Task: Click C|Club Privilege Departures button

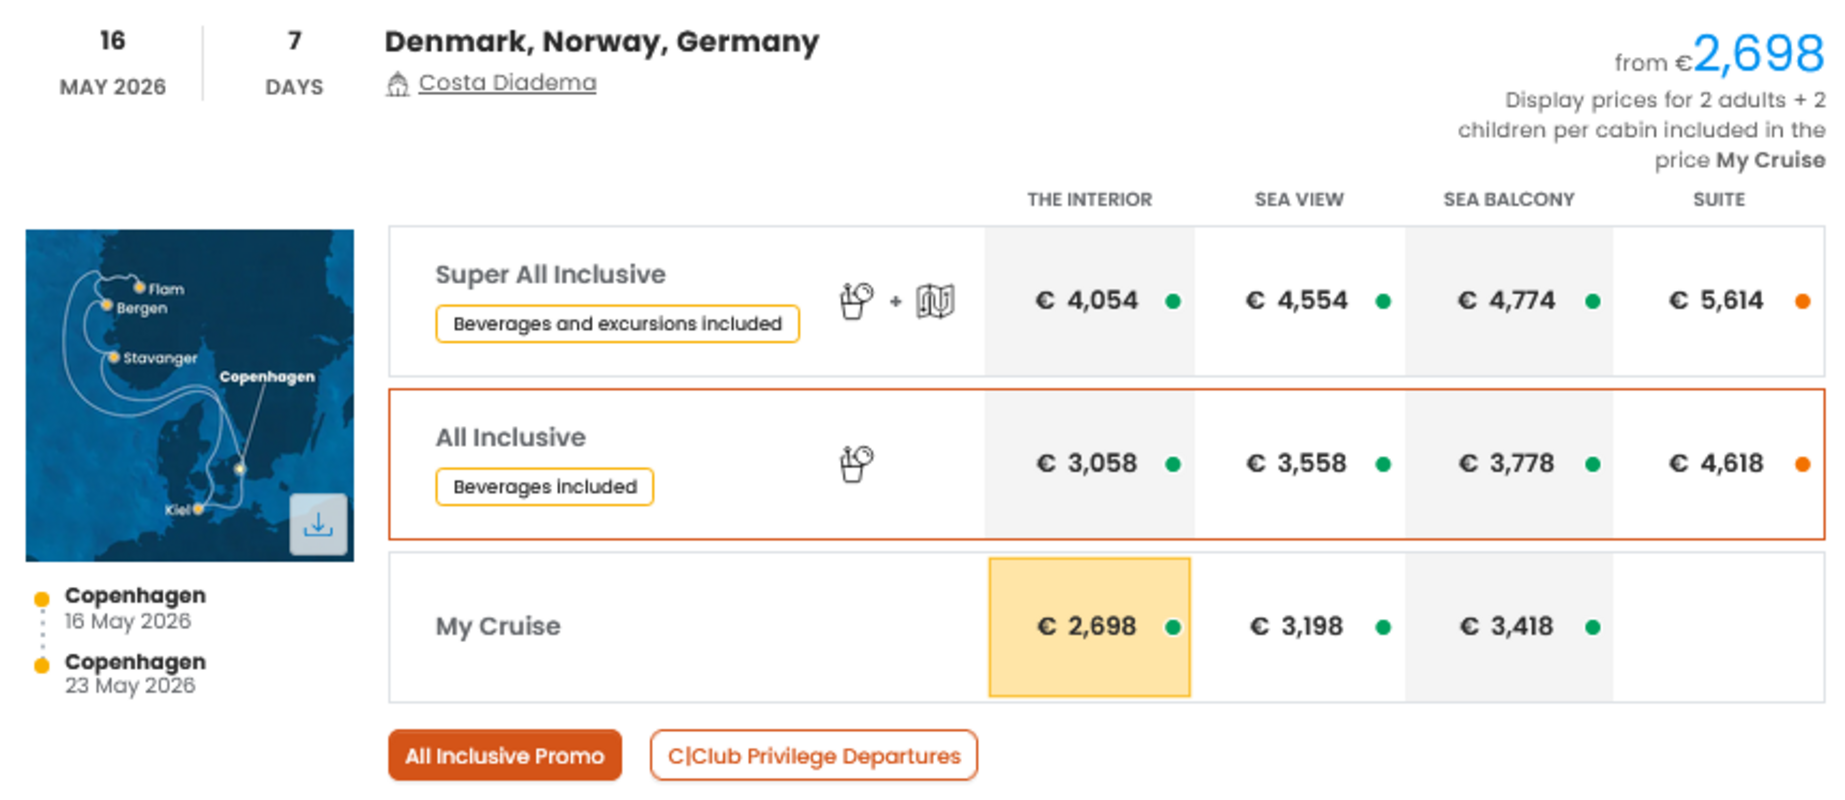Action: [x=813, y=756]
